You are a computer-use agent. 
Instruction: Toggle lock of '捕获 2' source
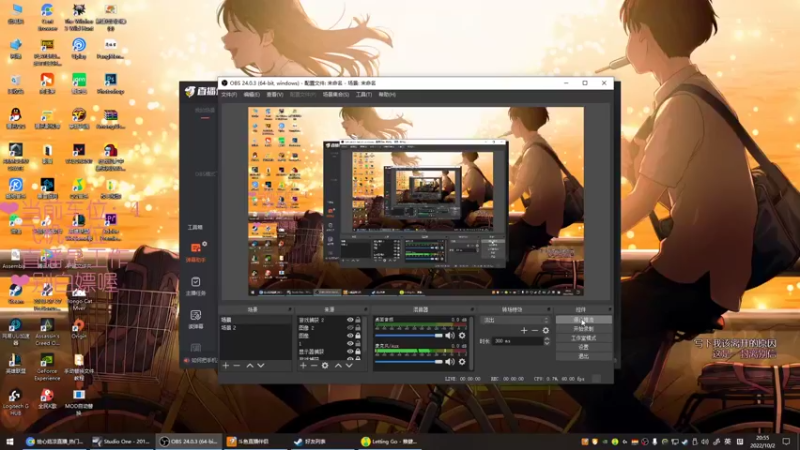click(358, 320)
